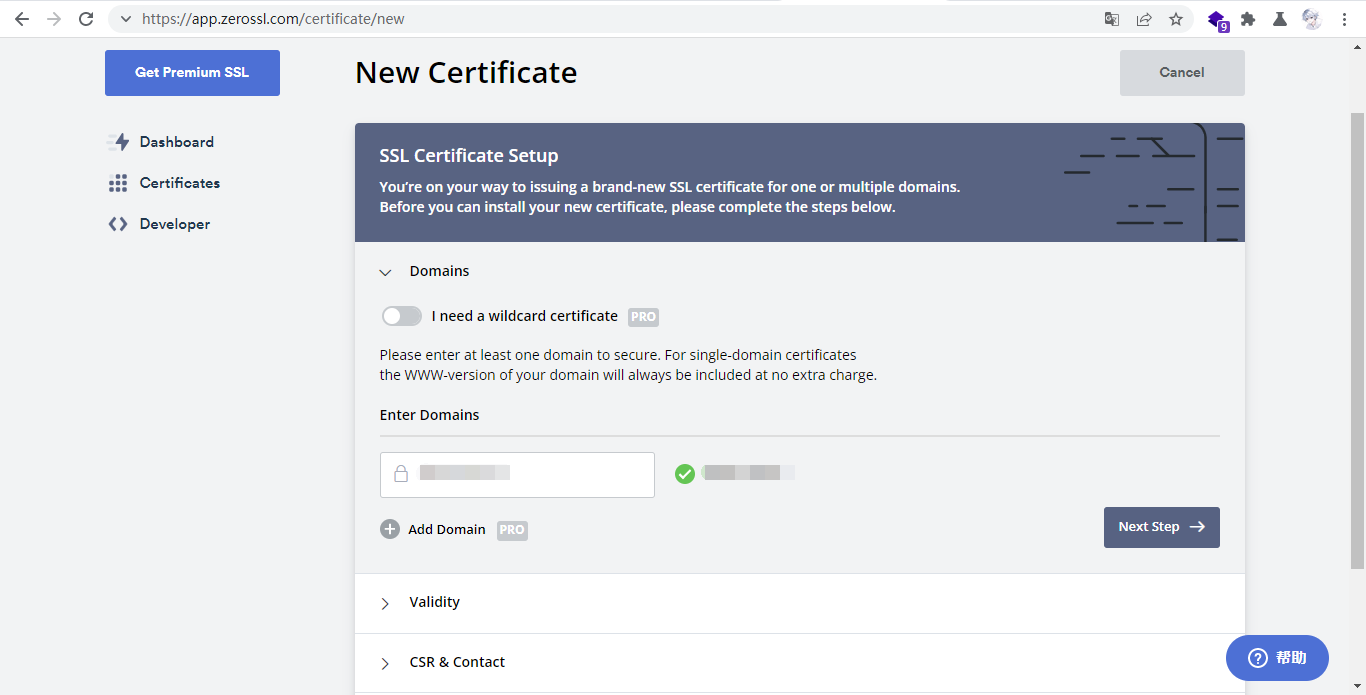Reload the page with refresh icon
Viewport: 1366px width, 695px height.
pos(86,19)
